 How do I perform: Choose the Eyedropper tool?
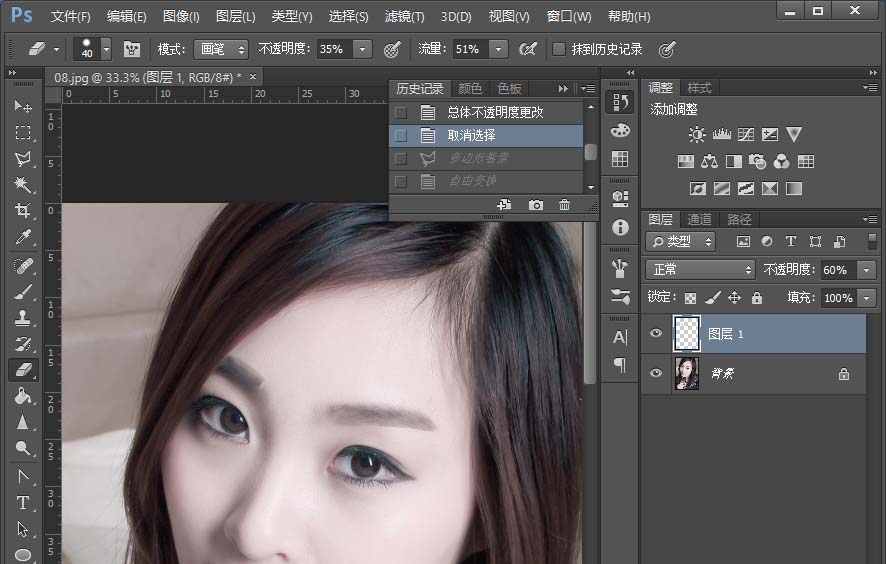coord(22,237)
